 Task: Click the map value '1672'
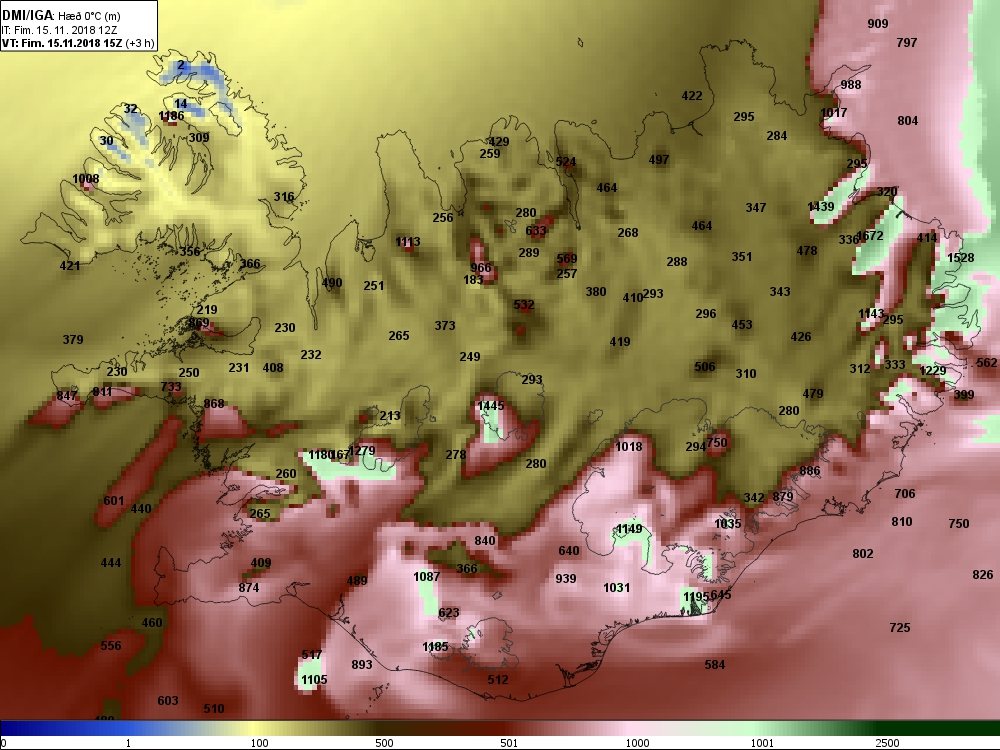[871, 235]
